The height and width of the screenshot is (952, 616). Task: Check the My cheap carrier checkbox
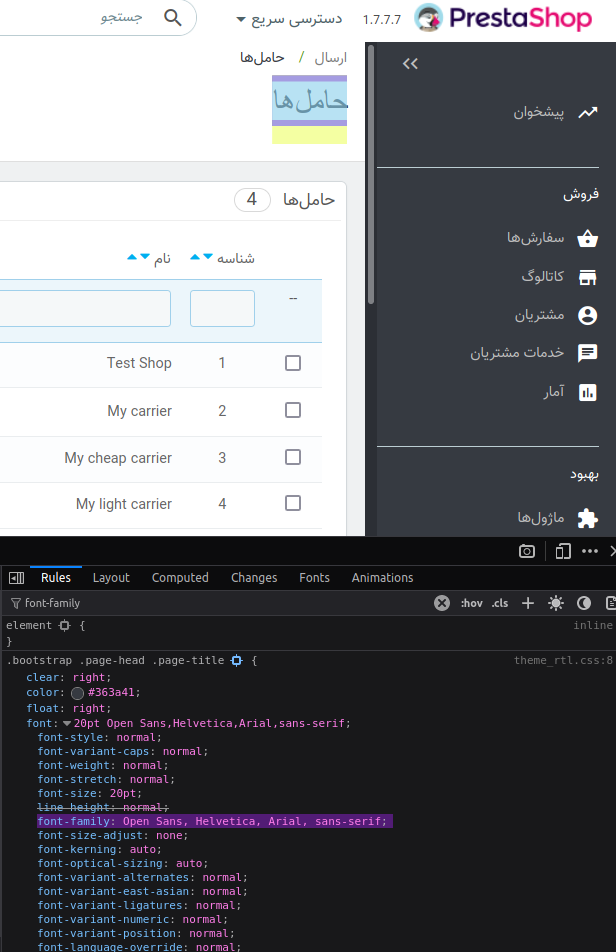point(293,457)
